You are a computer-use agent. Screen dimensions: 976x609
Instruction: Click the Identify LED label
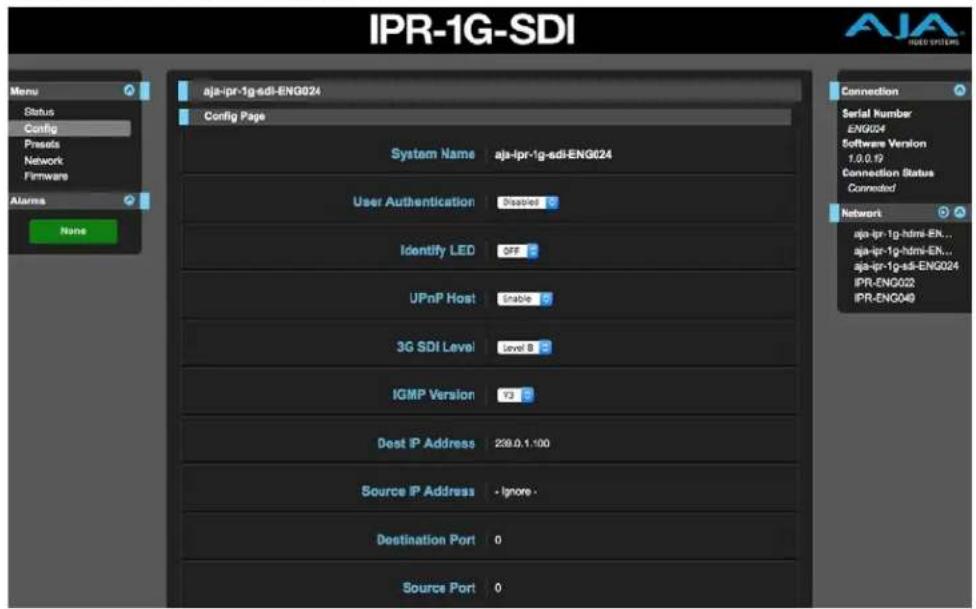click(438, 250)
